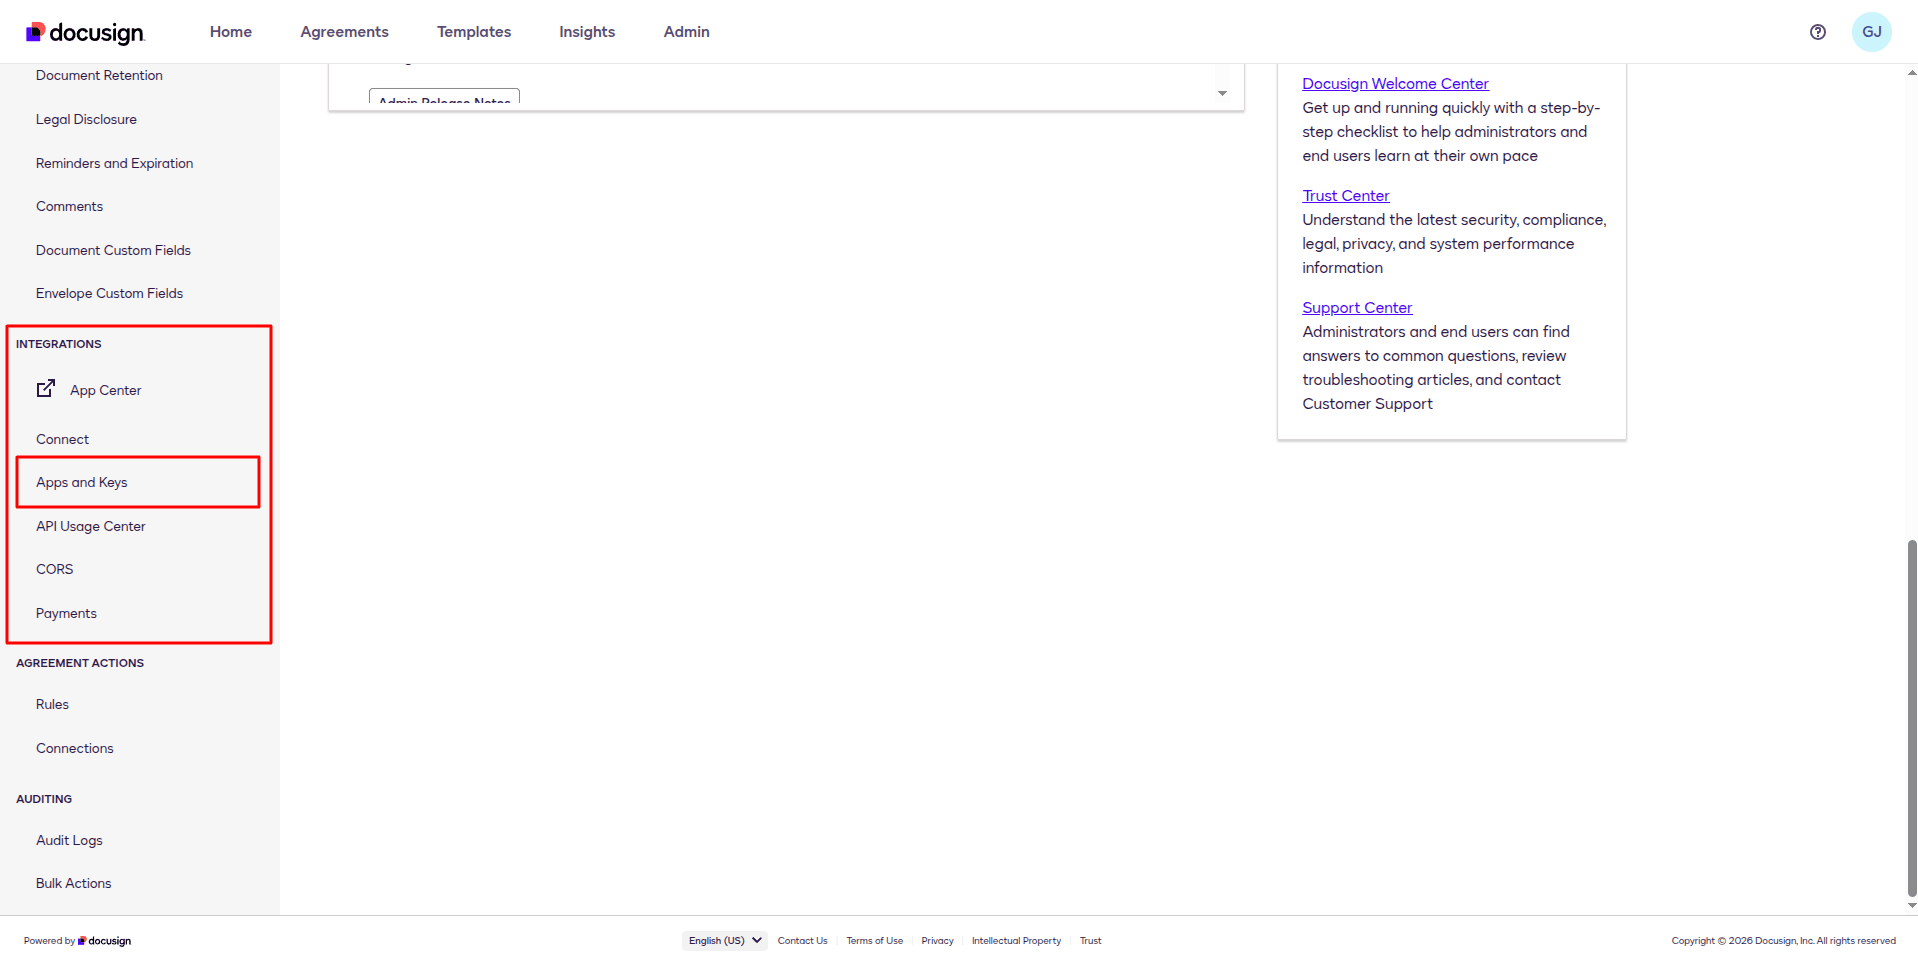Open the English (US) language dropdown
The width and height of the screenshot is (1918, 963).
pos(725,941)
